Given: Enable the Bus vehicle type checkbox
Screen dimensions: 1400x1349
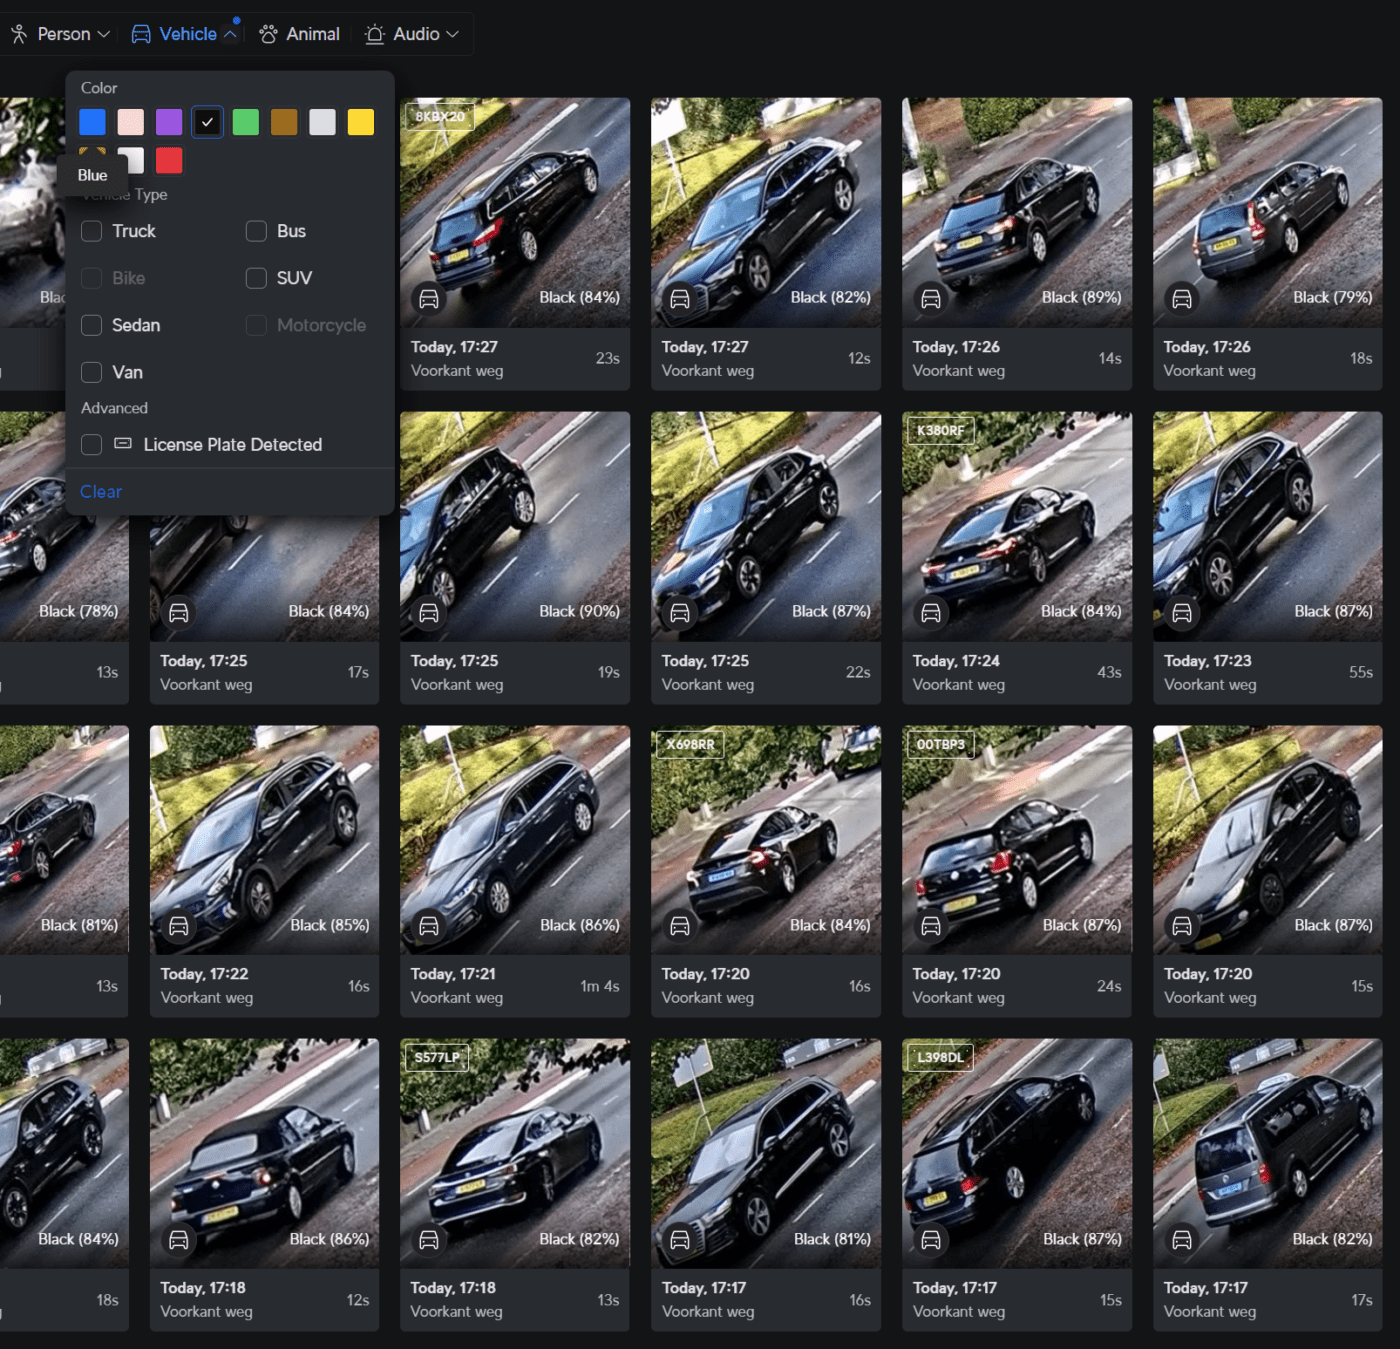Looking at the screenshot, I should [256, 231].
